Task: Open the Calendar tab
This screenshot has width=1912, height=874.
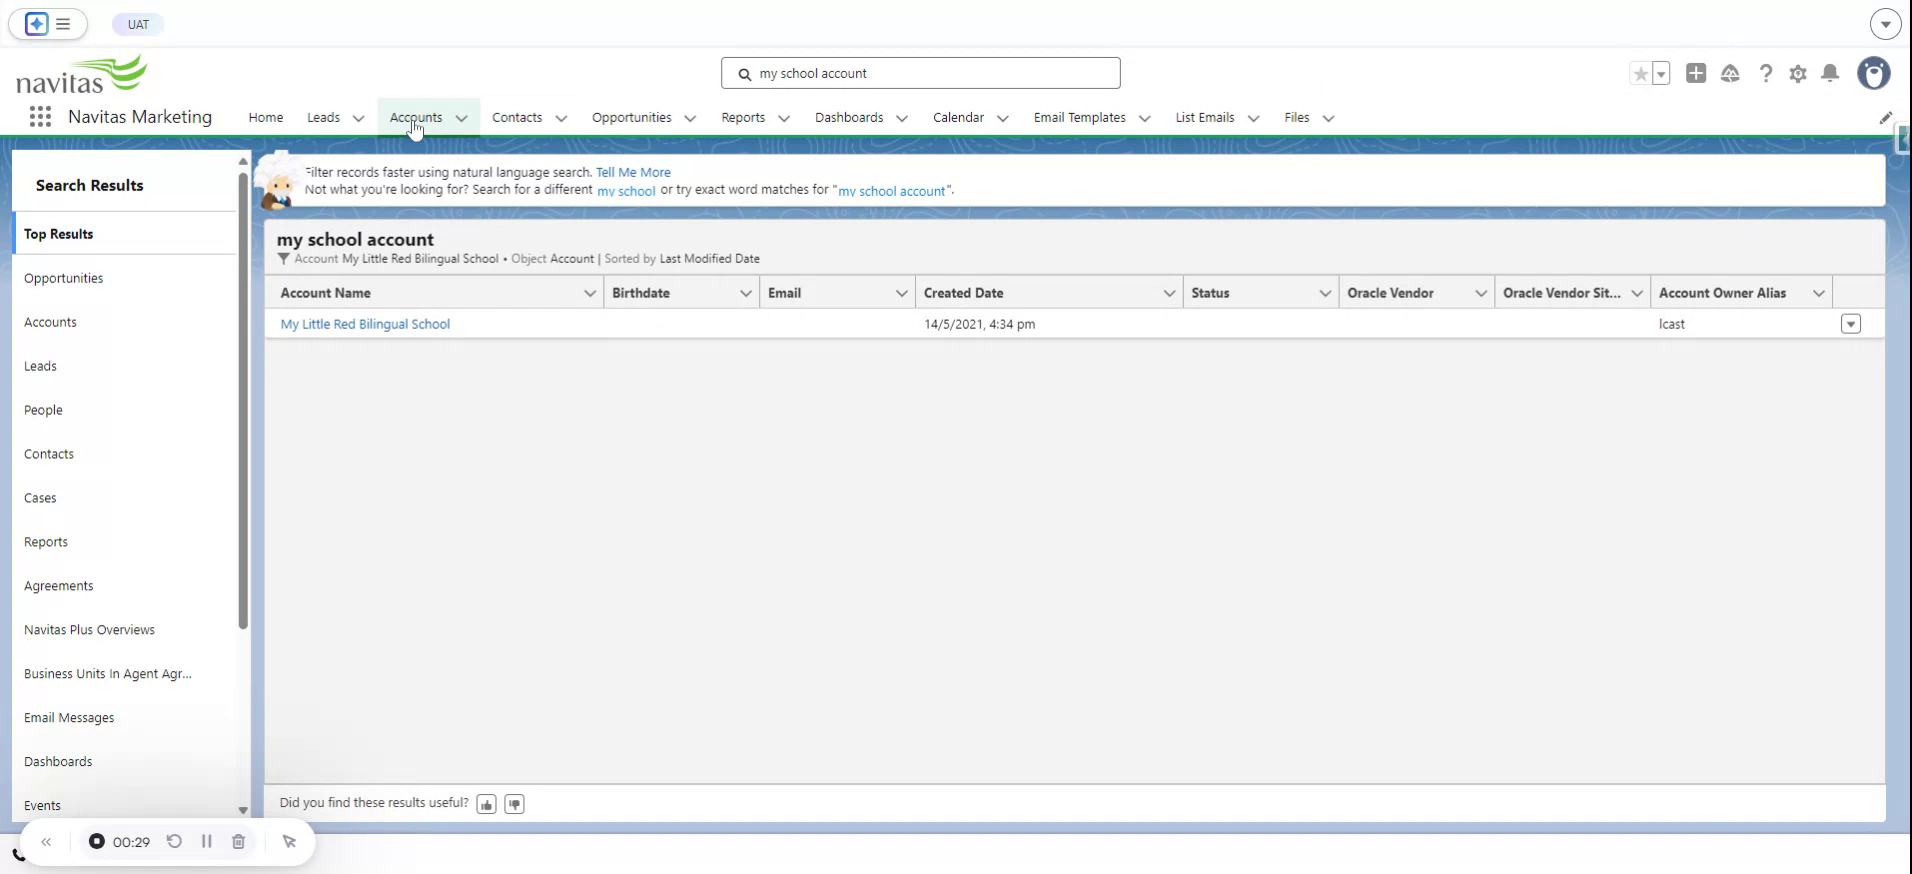Action: [958, 118]
